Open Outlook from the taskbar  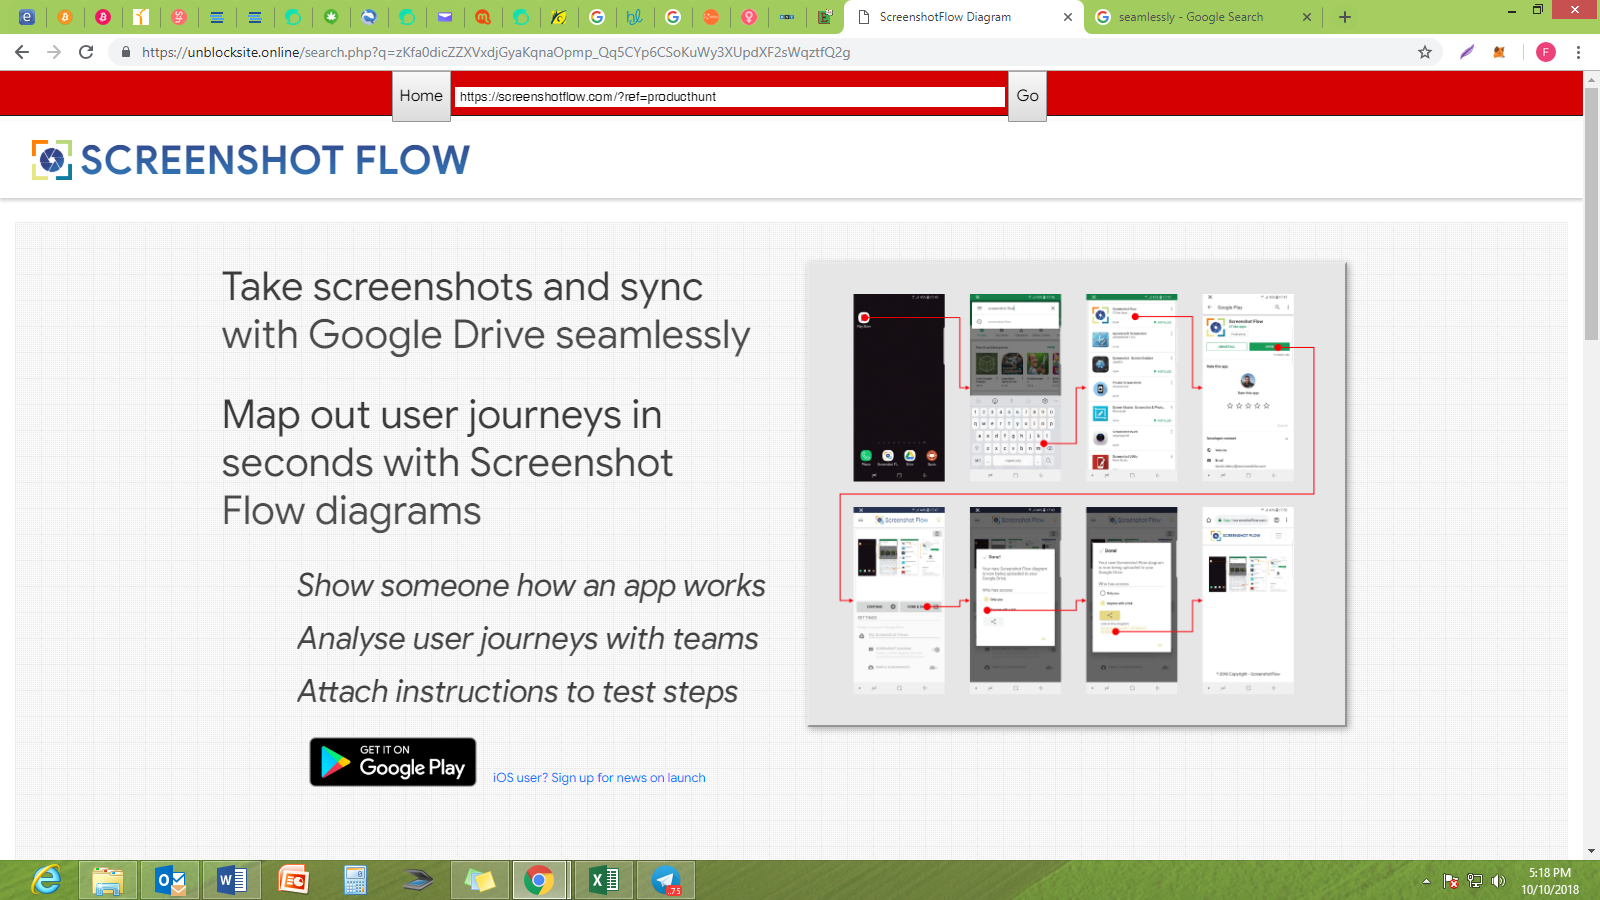pyautogui.click(x=170, y=880)
